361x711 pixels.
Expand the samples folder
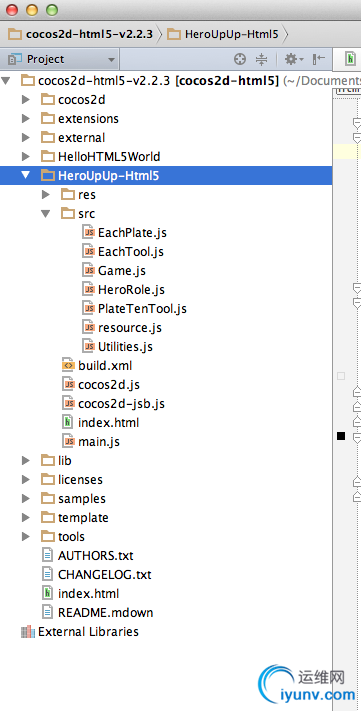pyautogui.click(x=26, y=498)
